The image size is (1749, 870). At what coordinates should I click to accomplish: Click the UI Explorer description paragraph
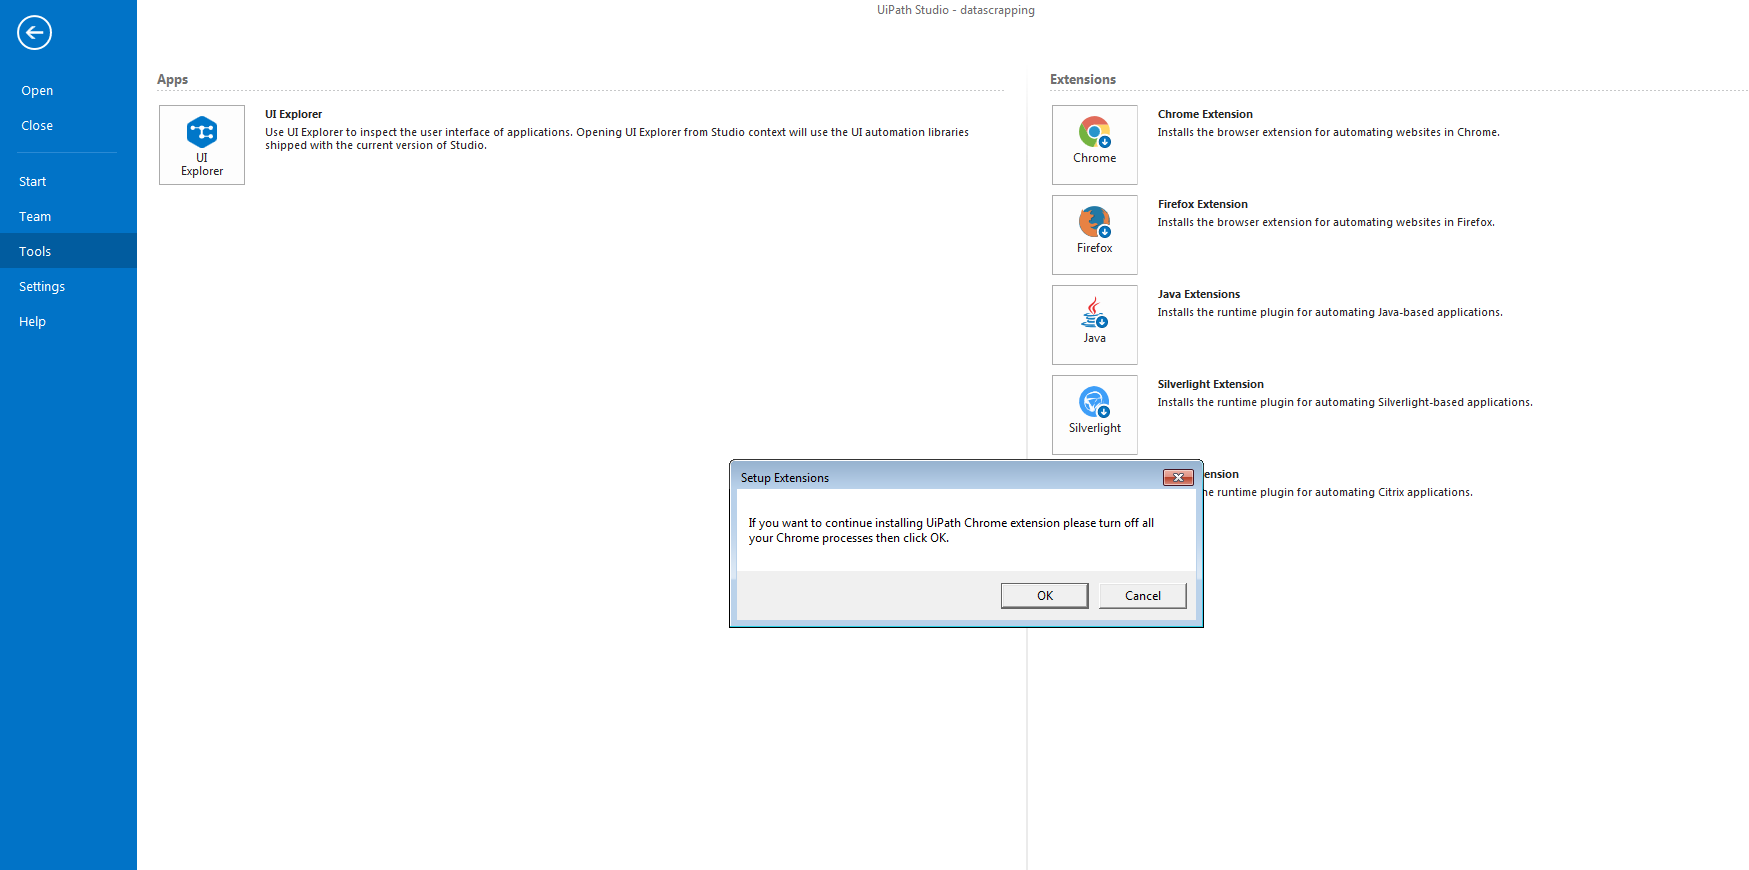[x=617, y=139]
